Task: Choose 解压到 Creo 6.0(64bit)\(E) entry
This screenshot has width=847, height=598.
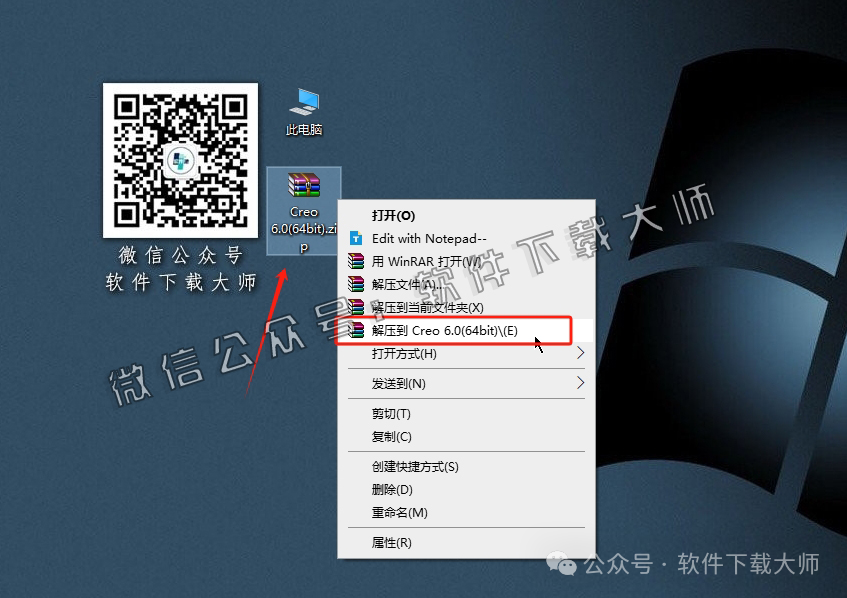Action: click(466, 331)
